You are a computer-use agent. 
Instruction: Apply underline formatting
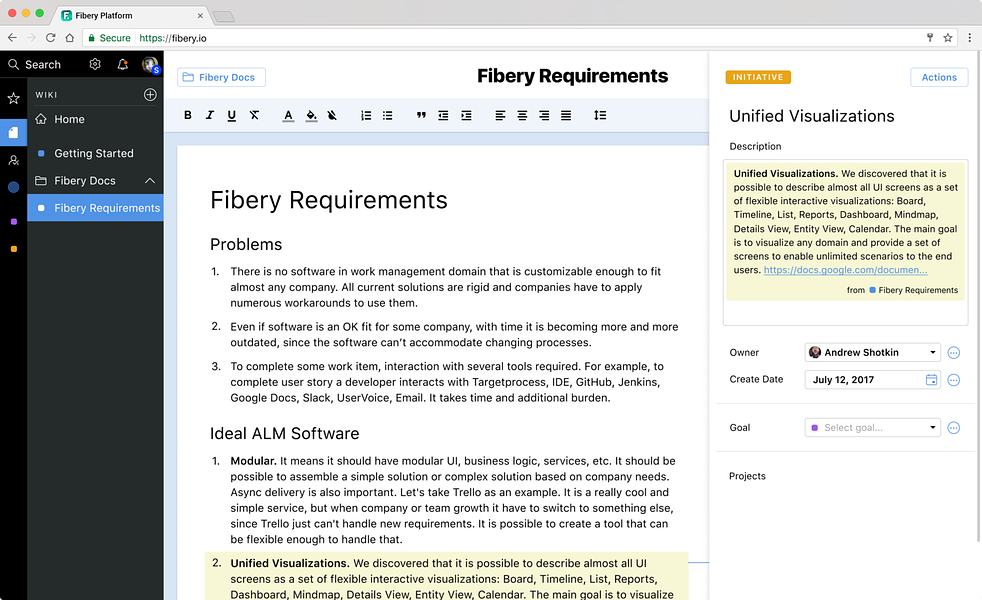pyautogui.click(x=232, y=115)
